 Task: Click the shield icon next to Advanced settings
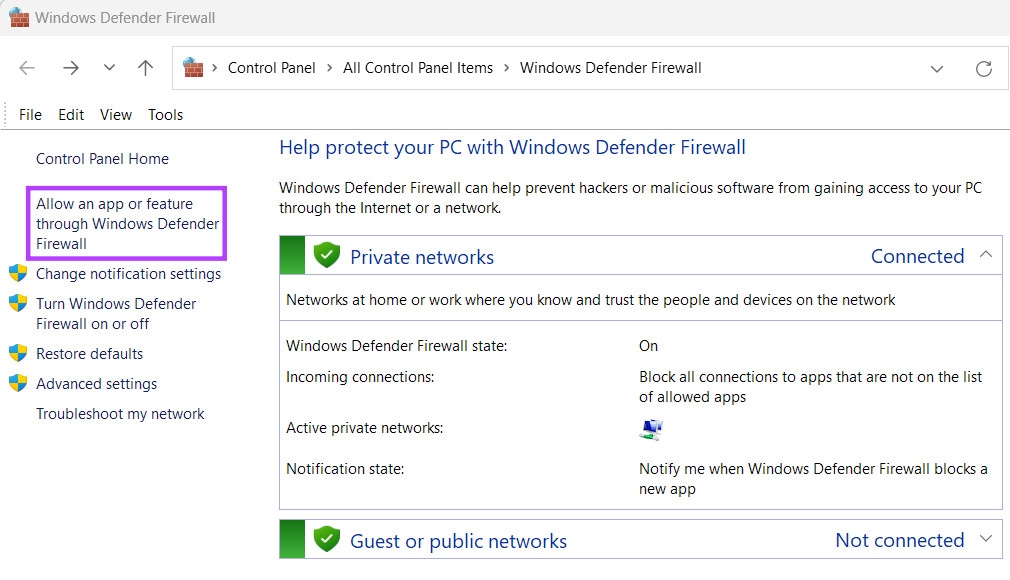click(x=18, y=383)
